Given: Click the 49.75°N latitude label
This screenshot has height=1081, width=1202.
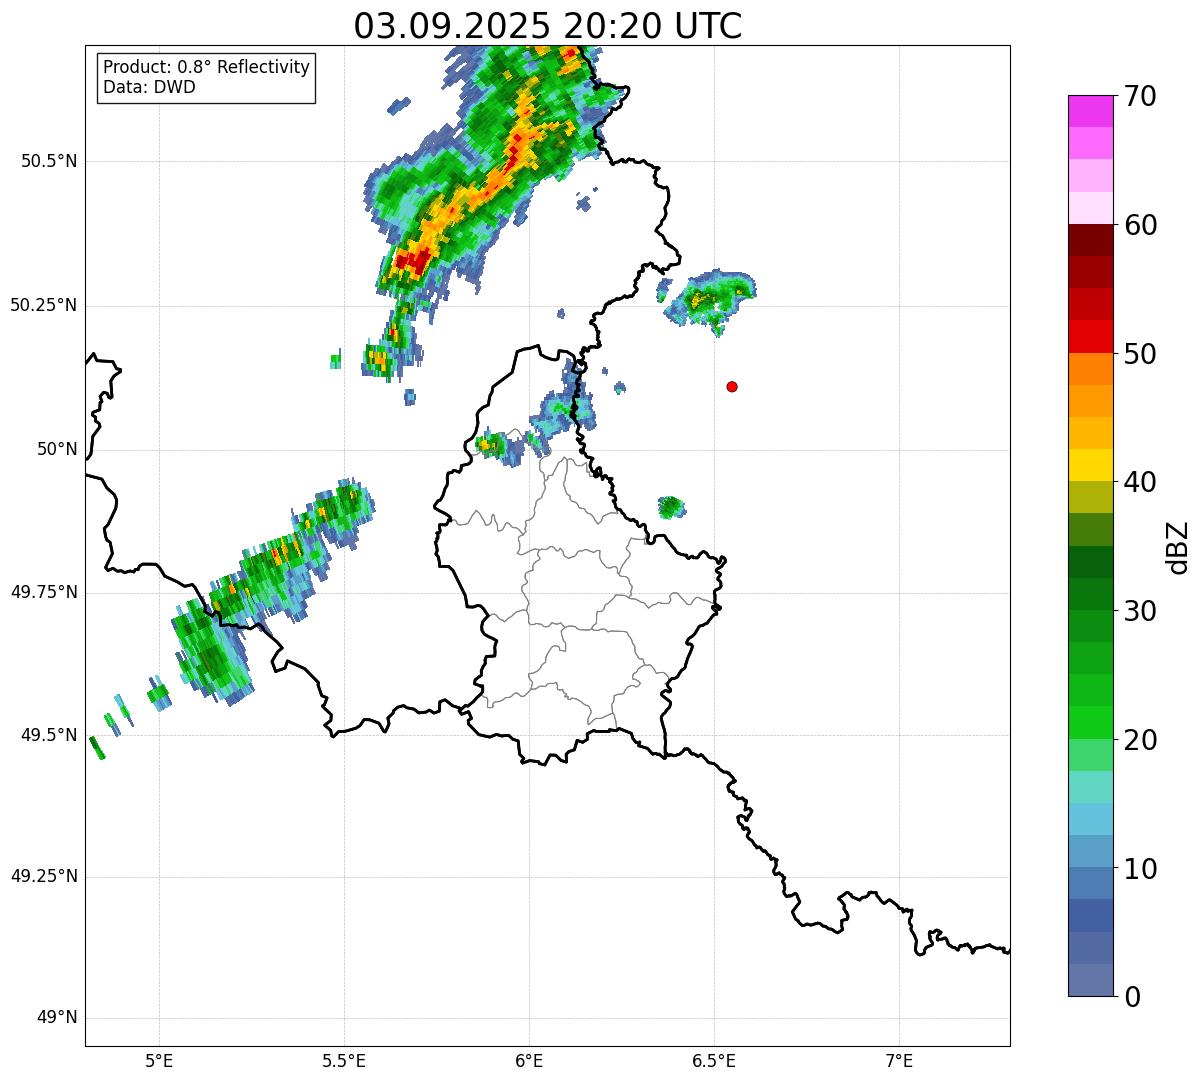Looking at the screenshot, I should pos(43,592).
